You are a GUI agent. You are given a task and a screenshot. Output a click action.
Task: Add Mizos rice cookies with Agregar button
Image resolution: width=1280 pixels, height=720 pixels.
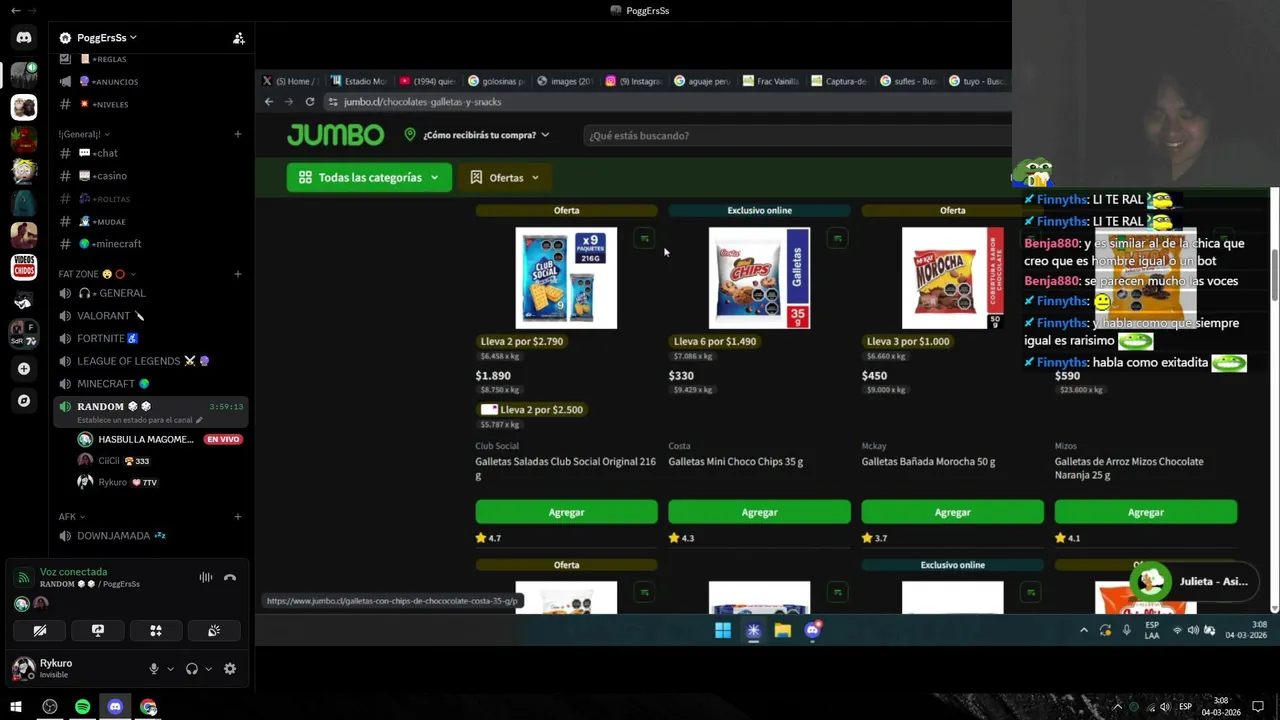1146,512
